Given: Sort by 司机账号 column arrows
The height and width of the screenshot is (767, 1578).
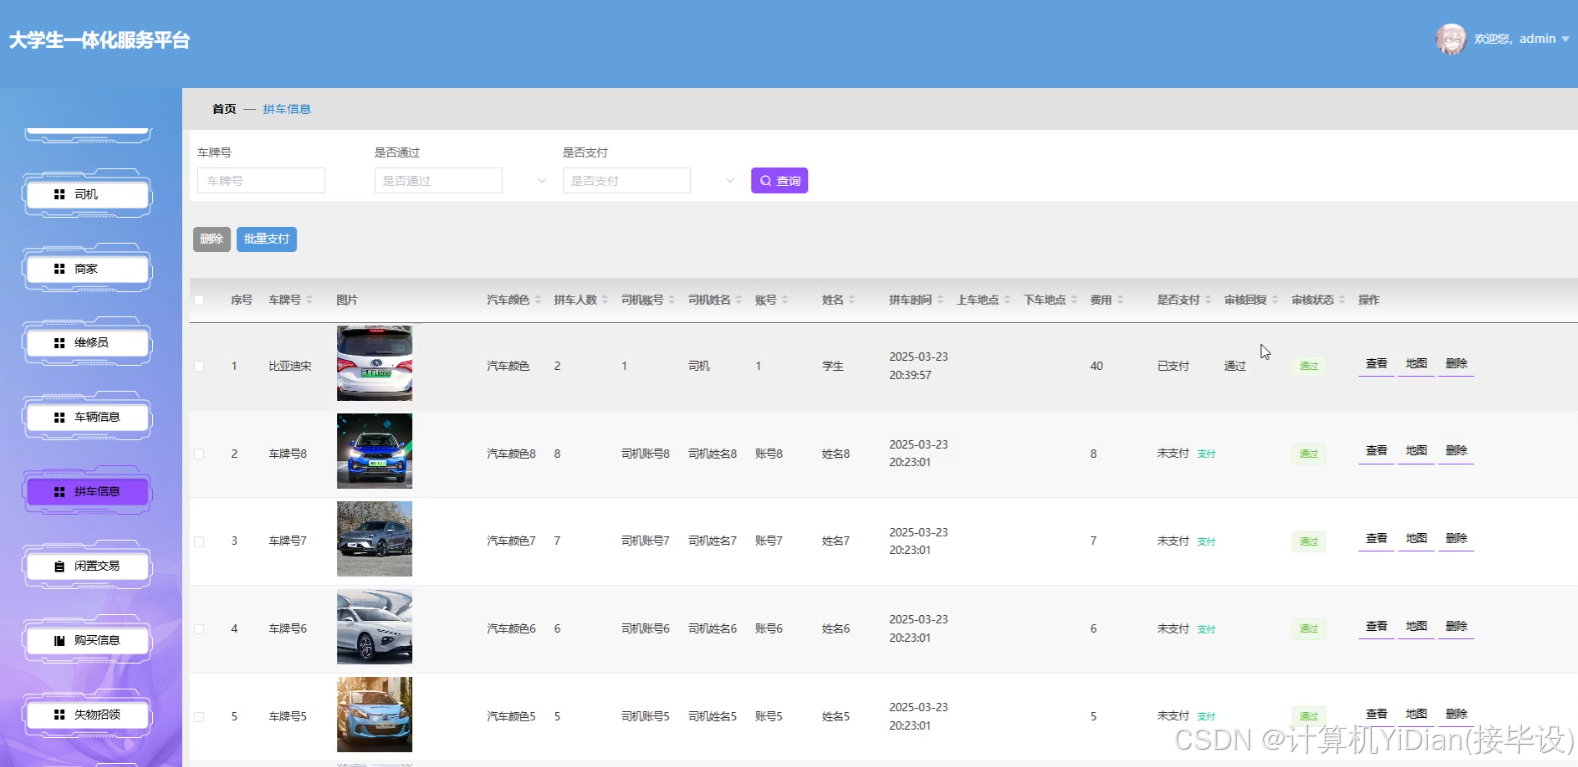Looking at the screenshot, I should 671,300.
